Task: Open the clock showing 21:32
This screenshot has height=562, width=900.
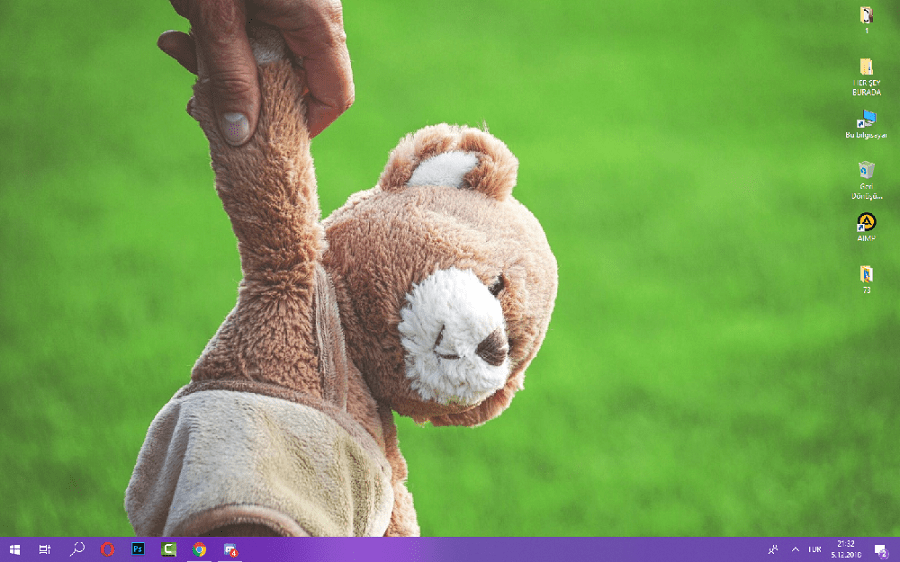Action: 846,549
